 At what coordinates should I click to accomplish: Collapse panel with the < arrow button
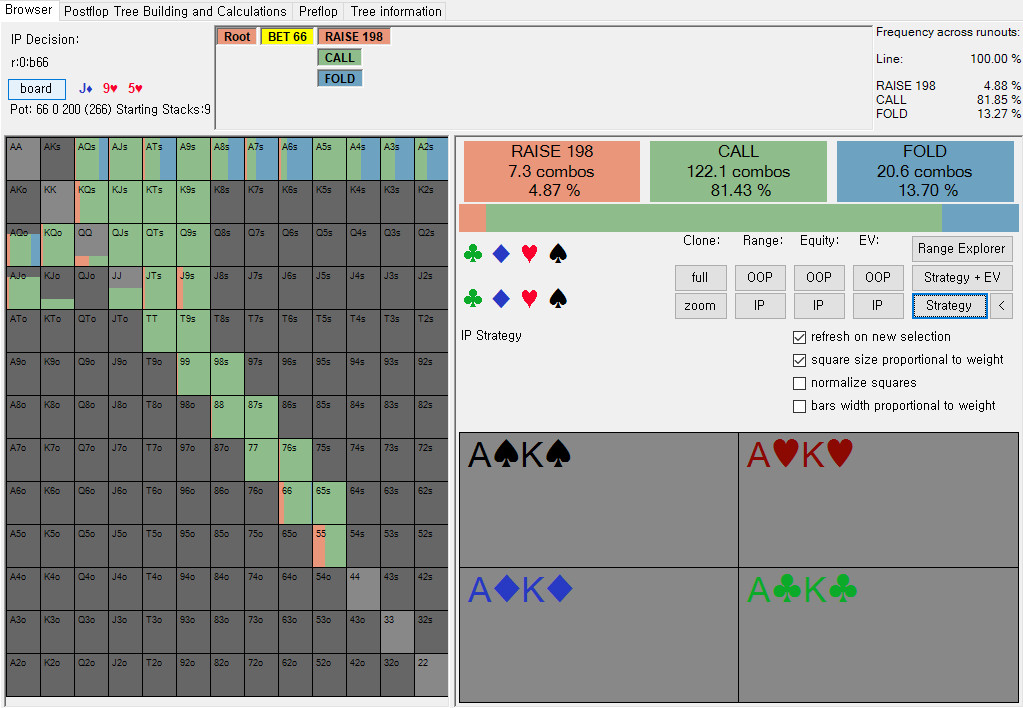(1001, 306)
